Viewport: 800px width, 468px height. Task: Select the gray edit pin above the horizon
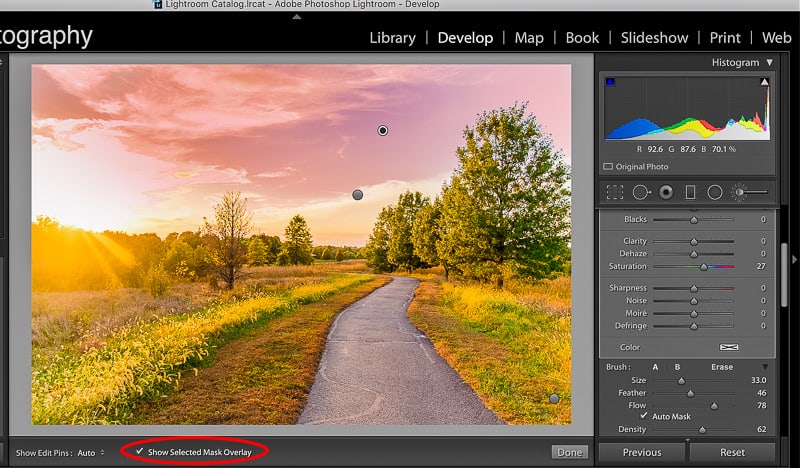(x=358, y=195)
